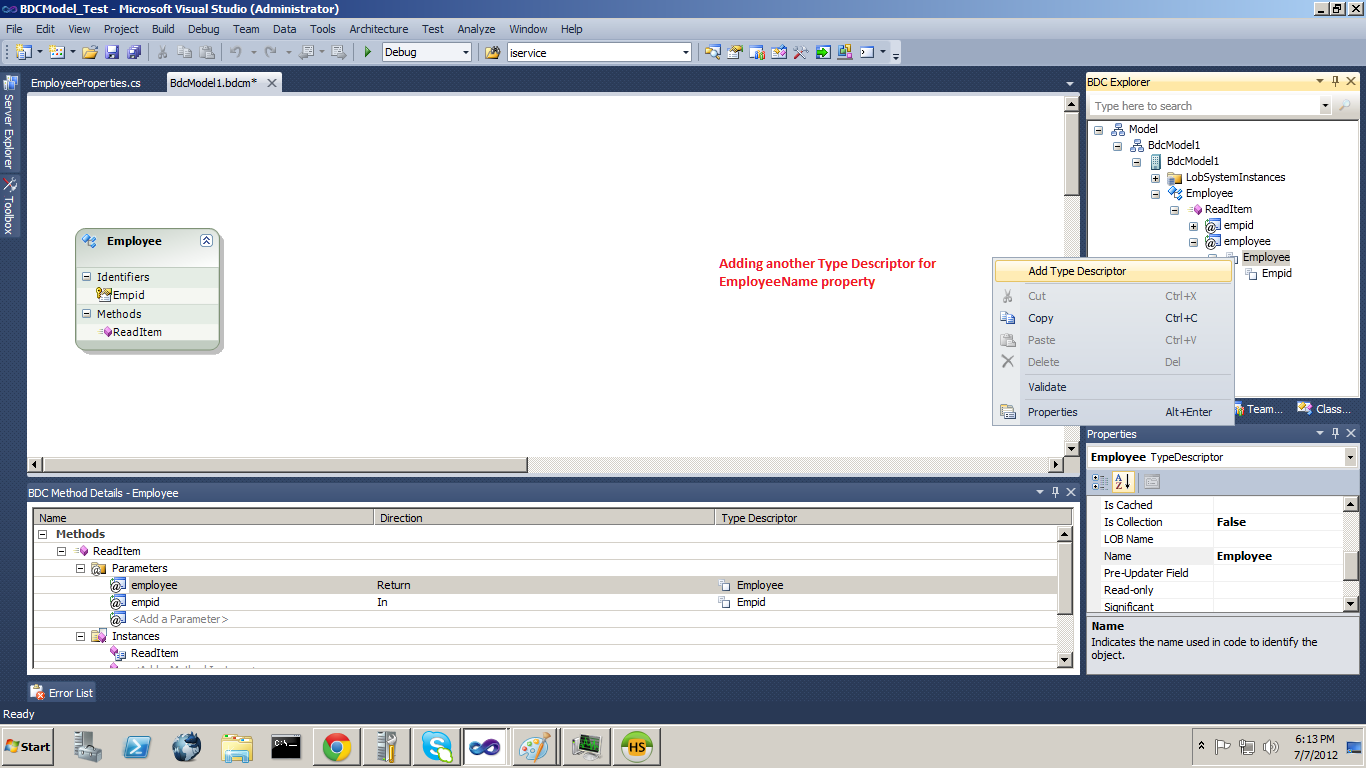Open Google Chrome from the taskbar
Image resolution: width=1366 pixels, height=768 pixels.
tap(336, 746)
